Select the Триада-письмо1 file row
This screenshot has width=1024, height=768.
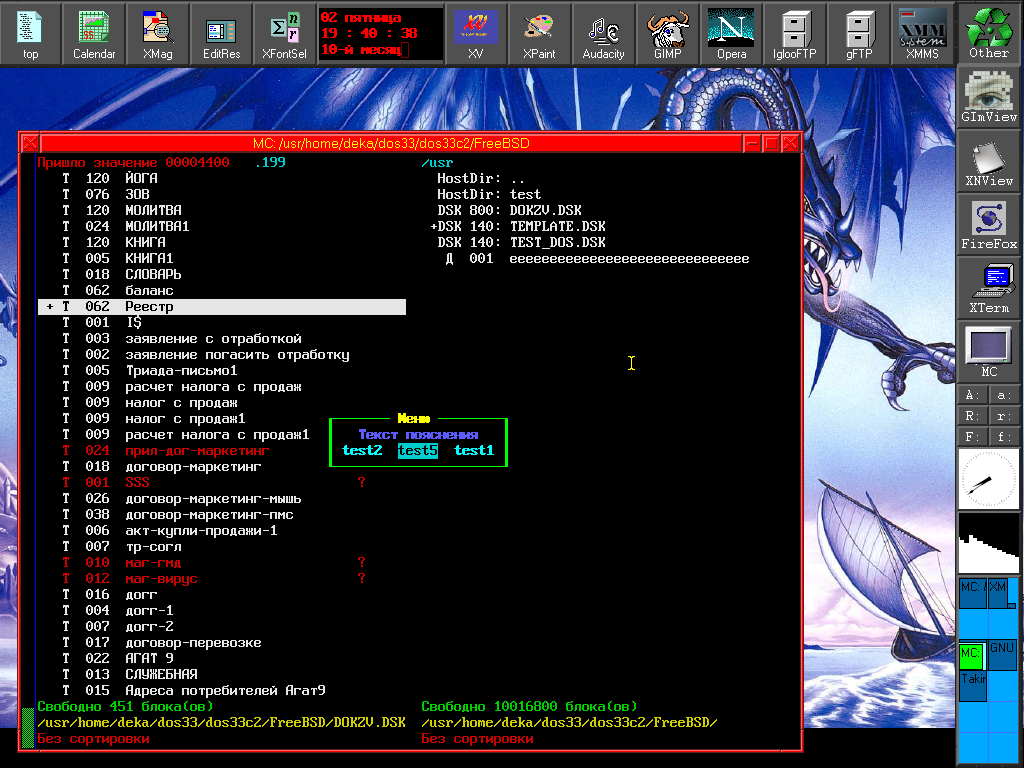(x=221, y=370)
